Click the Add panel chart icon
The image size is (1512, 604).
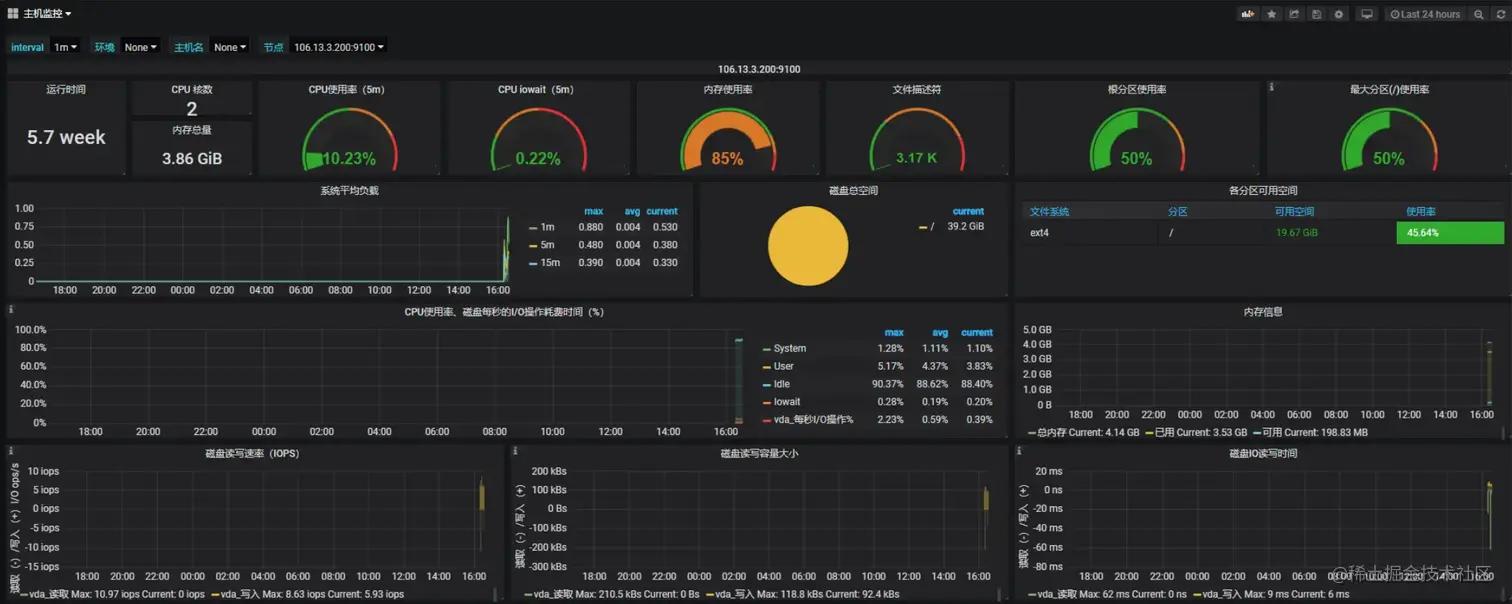1248,14
